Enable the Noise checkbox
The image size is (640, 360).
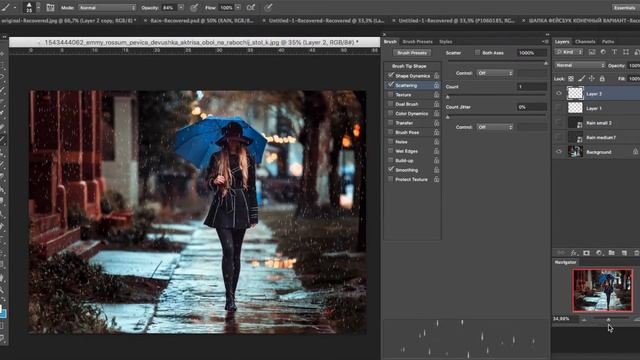point(391,141)
